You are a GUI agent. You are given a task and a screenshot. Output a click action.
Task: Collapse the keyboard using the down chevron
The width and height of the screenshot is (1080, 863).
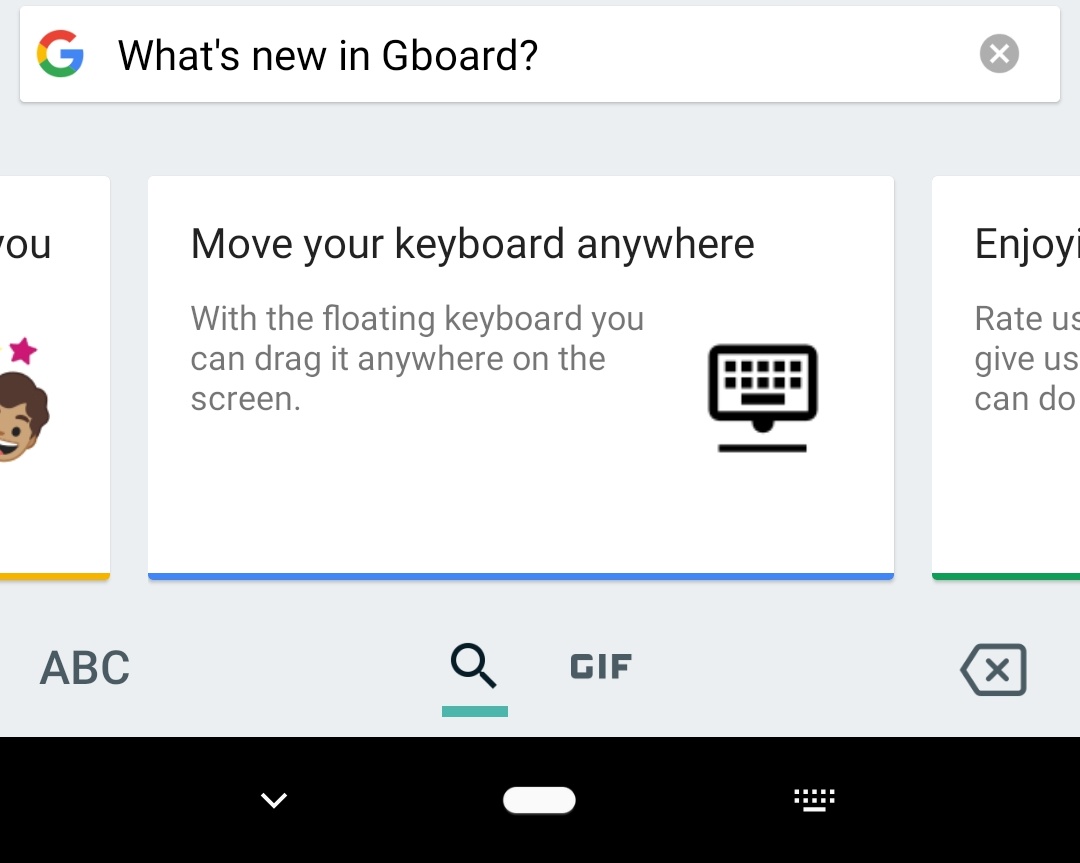pyautogui.click(x=273, y=800)
